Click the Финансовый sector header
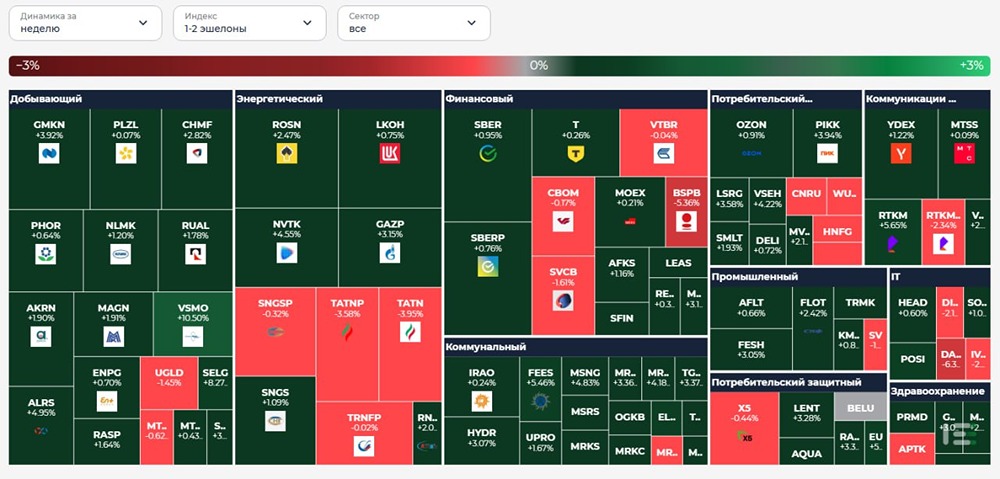This screenshot has height=479, width=1000. tap(576, 99)
